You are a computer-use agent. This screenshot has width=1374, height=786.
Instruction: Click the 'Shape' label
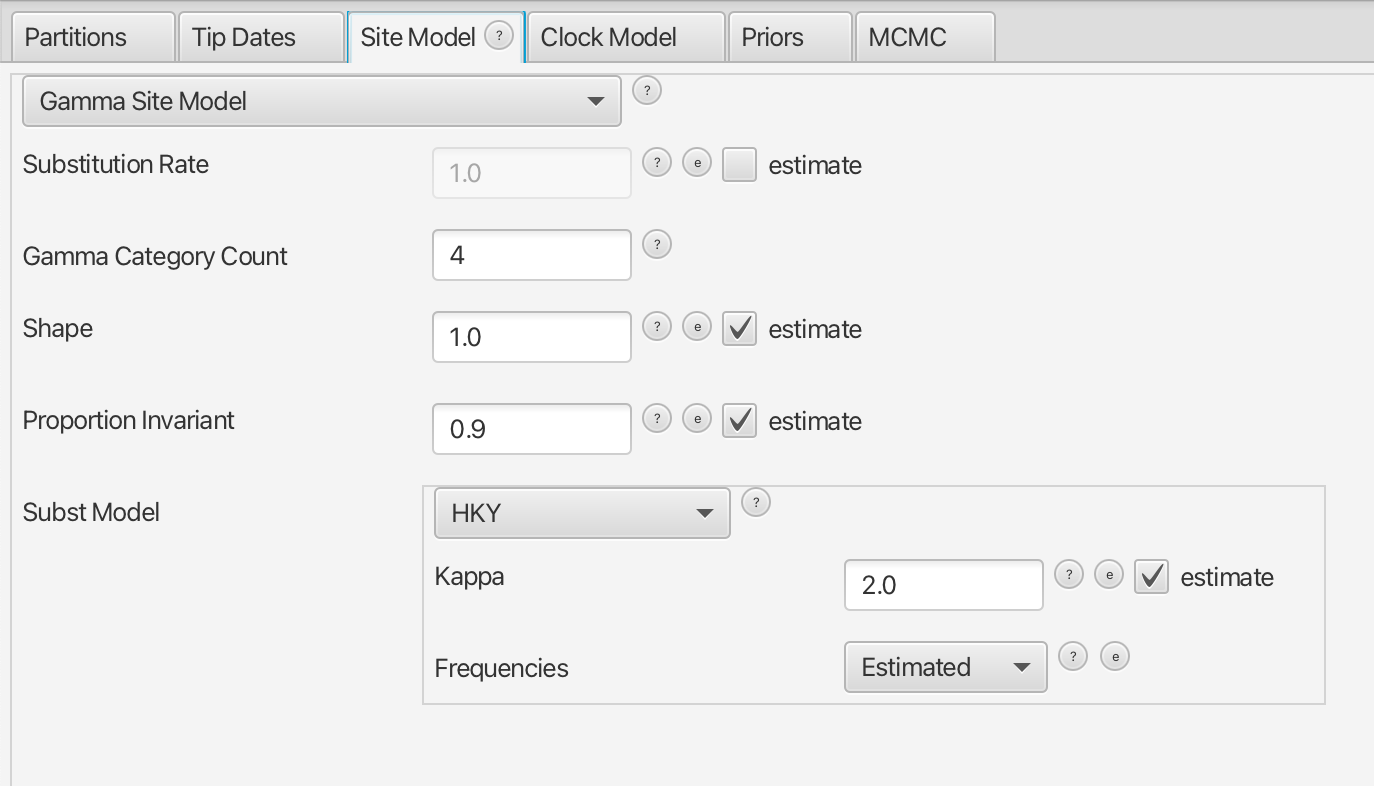[x=57, y=329]
